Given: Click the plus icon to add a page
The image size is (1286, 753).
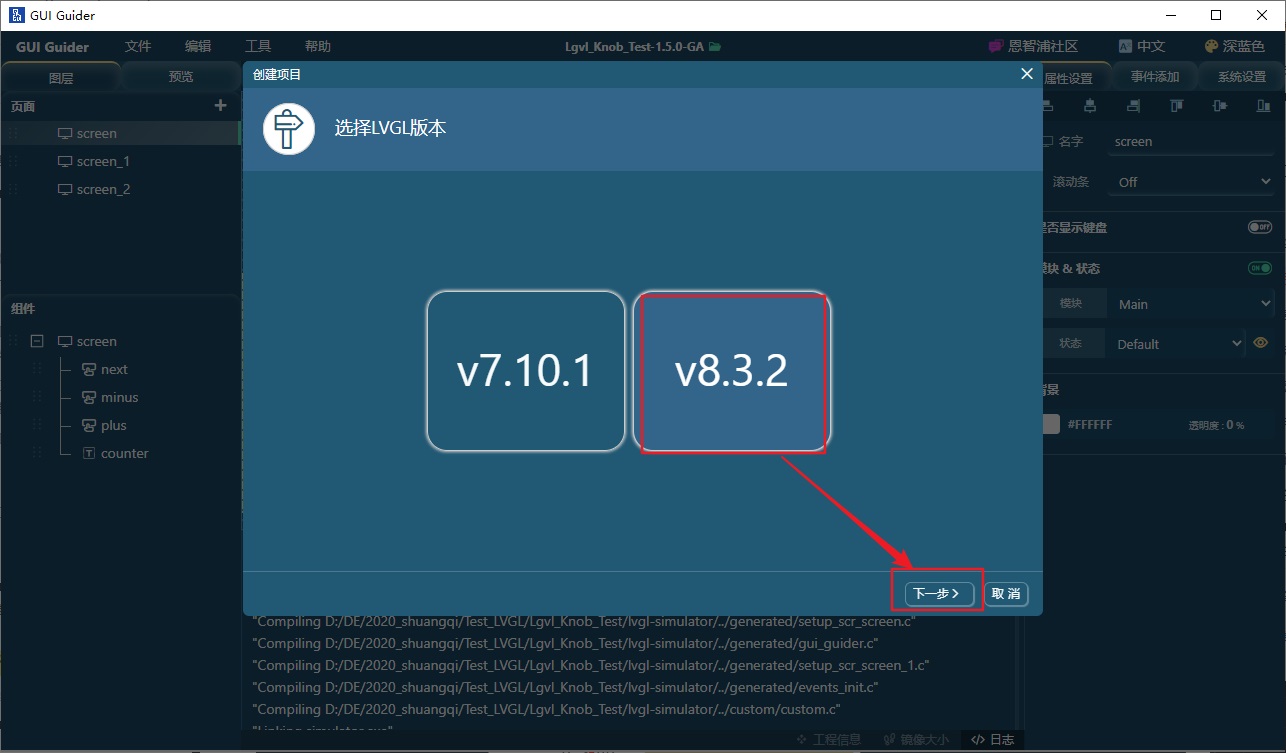Looking at the screenshot, I should tap(221, 106).
